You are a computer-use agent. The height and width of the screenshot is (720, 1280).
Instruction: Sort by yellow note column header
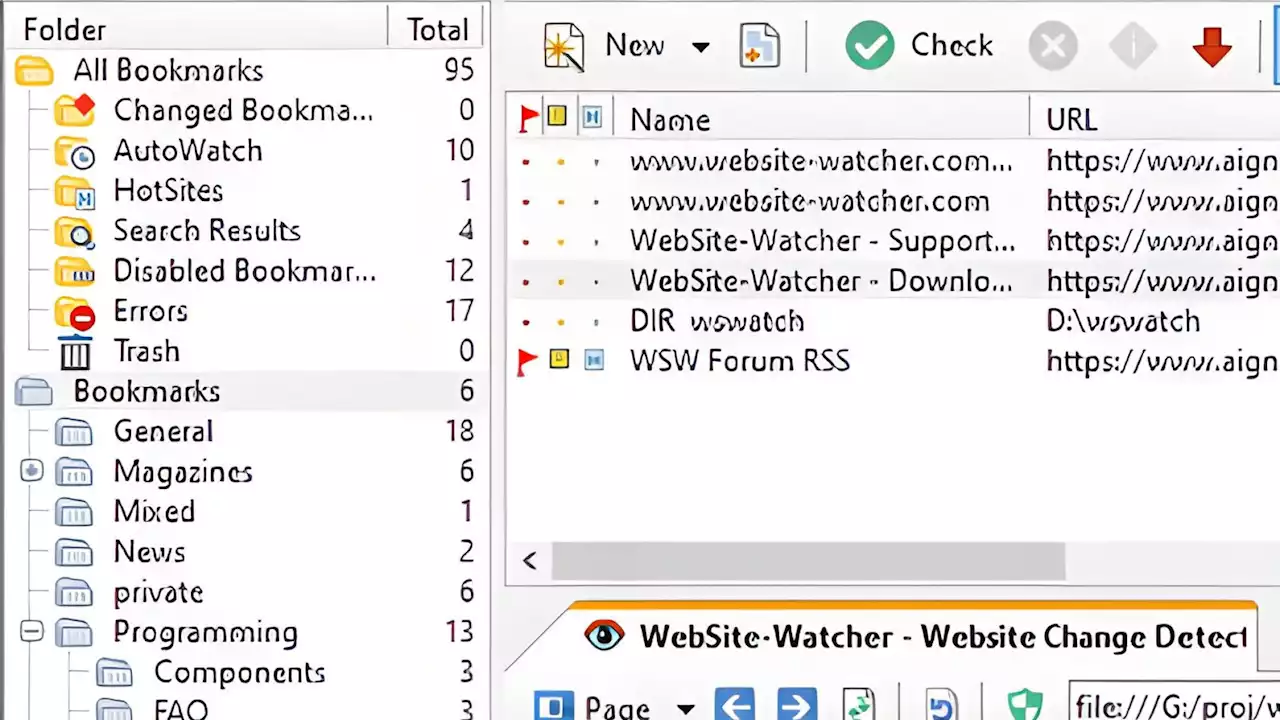coord(557,118)
